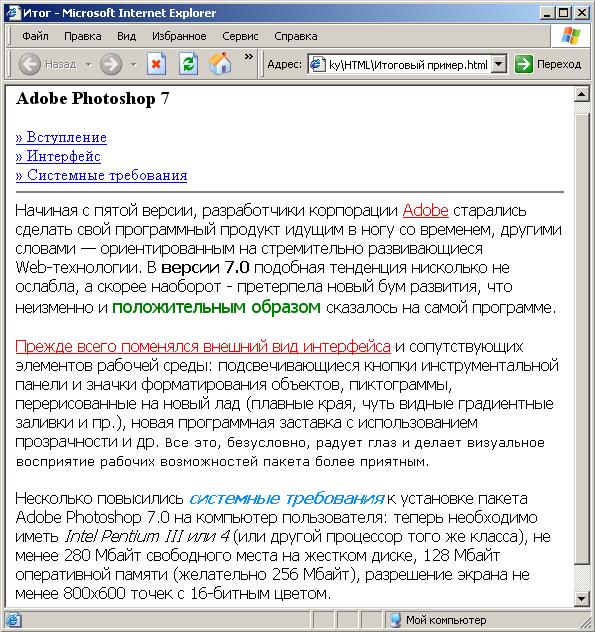Image resolution: width=595 pixels, height=632 pixels.
Task: Click the Адрес: label
Action: pyautogui.click(x=285, y=64)
